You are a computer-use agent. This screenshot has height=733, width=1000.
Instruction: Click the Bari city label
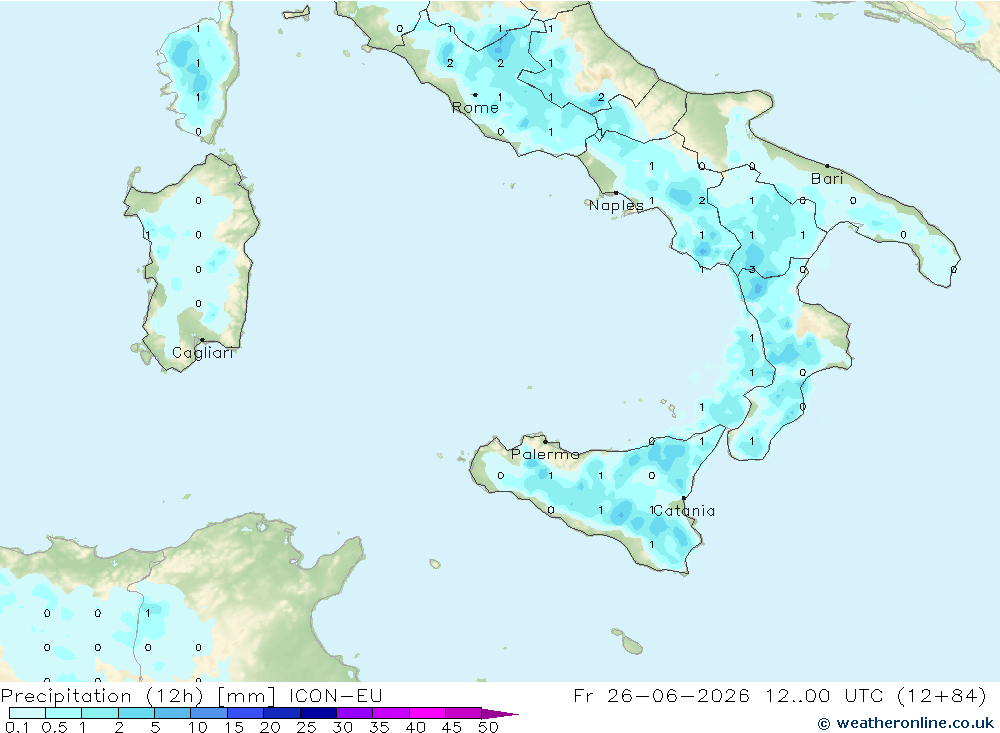tap(827, 179)
